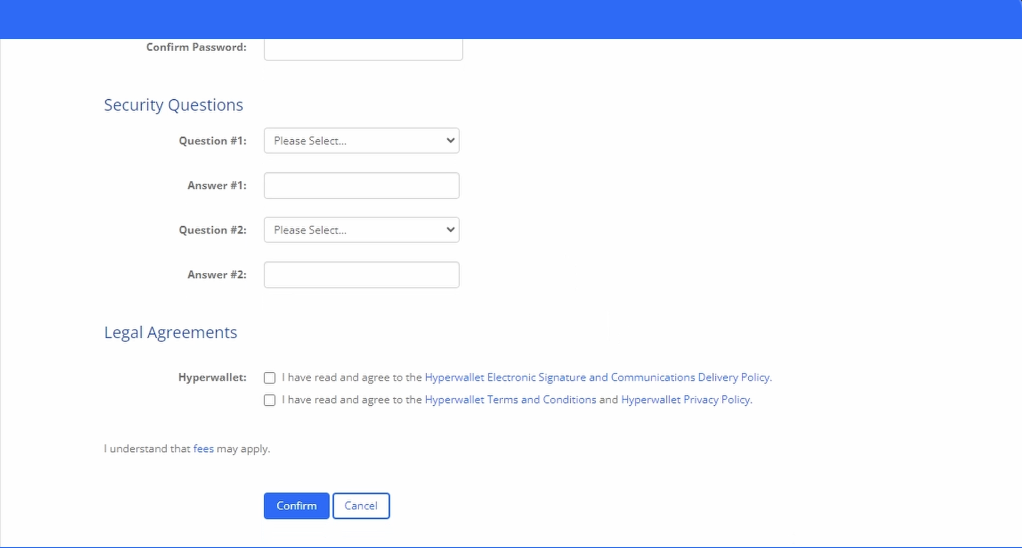Open the Hyperwallet Terms and Conditions link
Screen dimensions: 1022x548
pyautogui.click(x=510, y=399)
